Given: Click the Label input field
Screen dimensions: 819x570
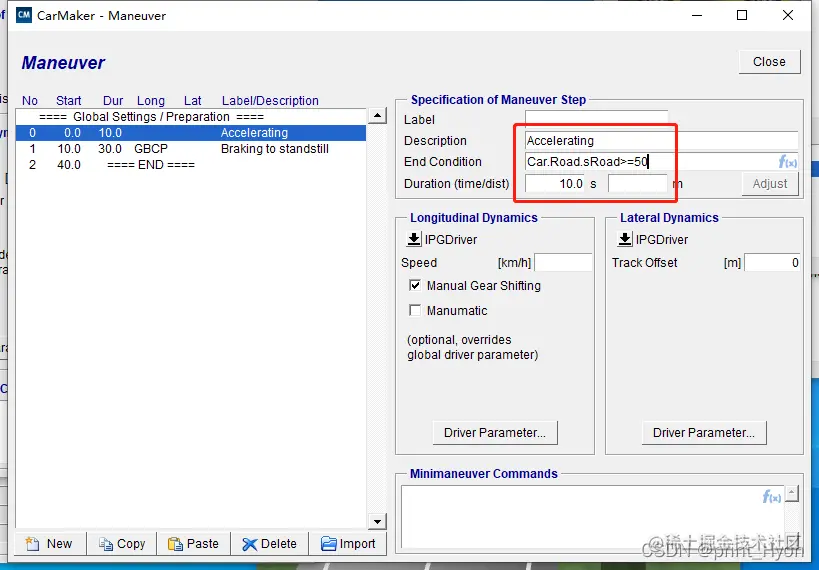Looking at the screenshot, I should pos(596,120).
